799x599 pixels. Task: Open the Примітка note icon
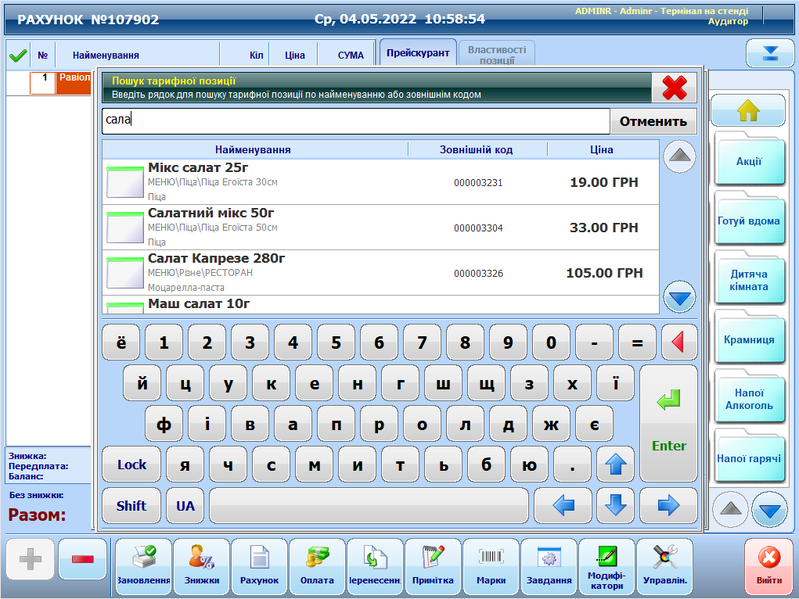433,566
